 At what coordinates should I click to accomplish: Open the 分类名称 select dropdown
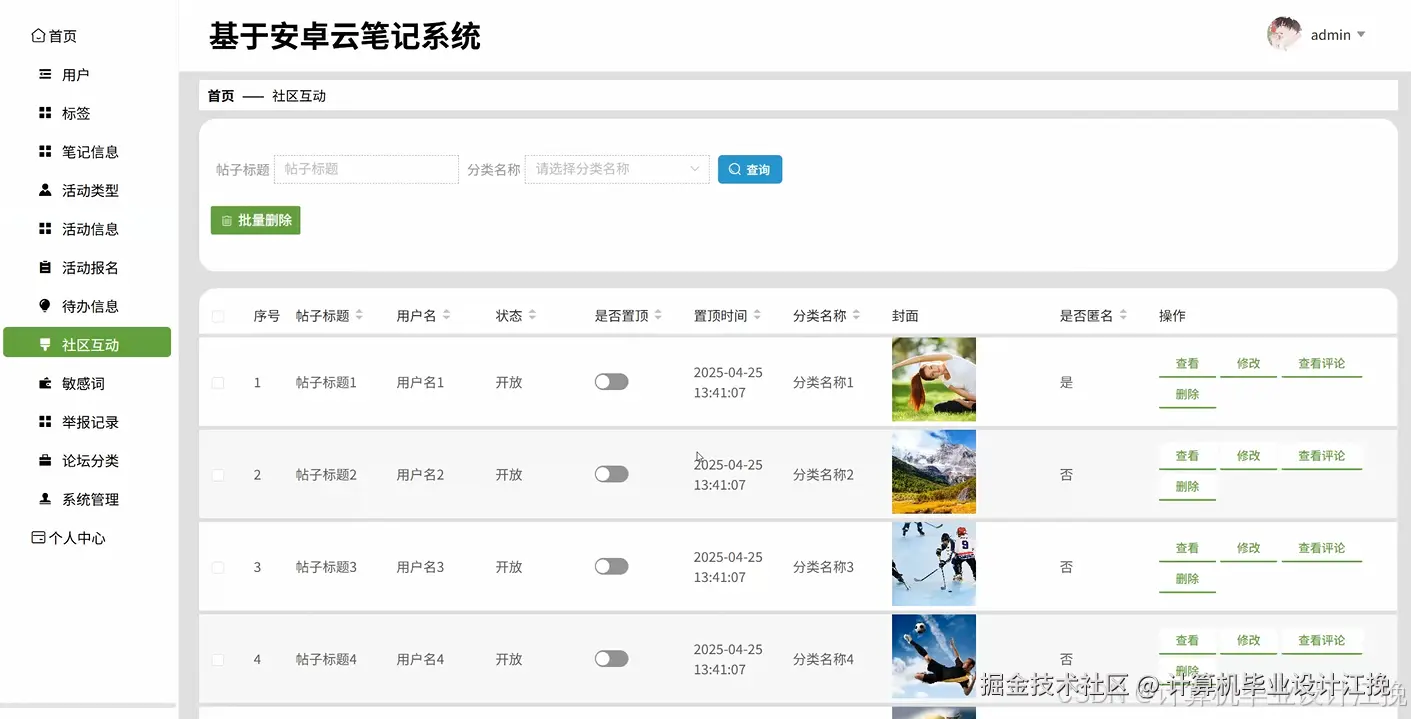coord(617,169)
